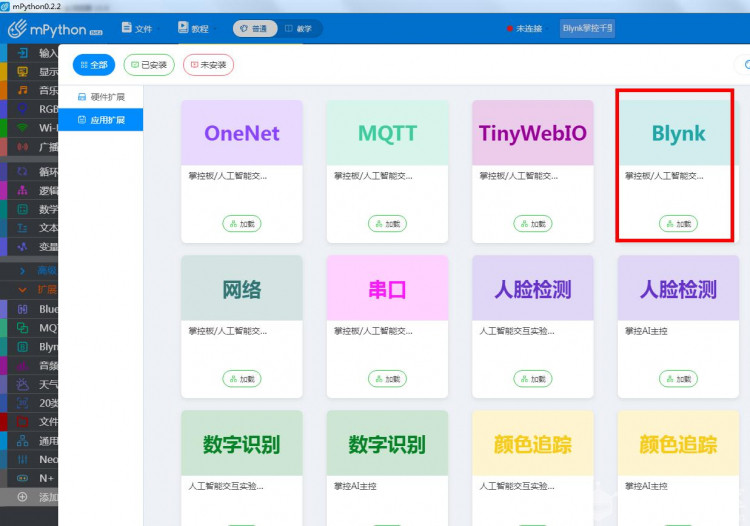
Task: Open the TinyWebIO card banner
Action: (533, 133)
